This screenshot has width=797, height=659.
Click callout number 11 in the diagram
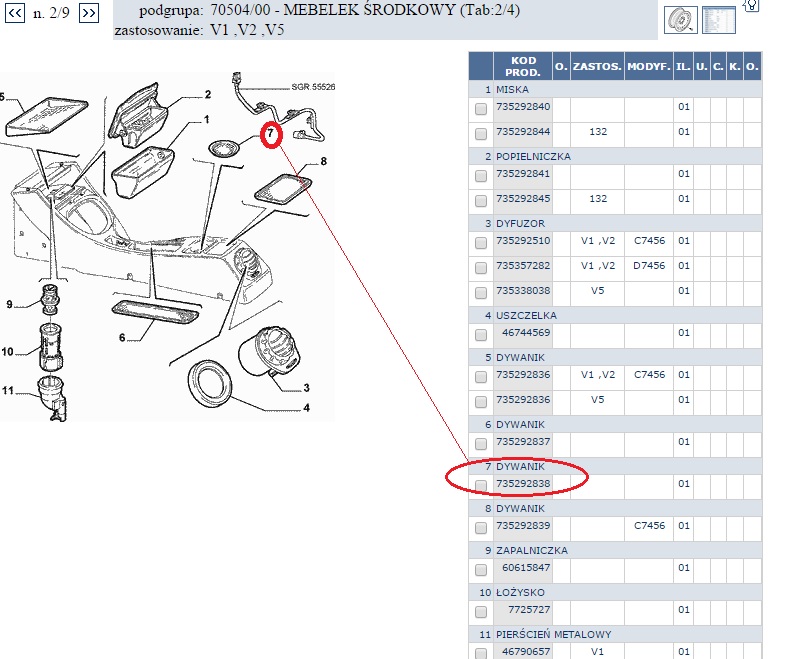pos(7,391)
